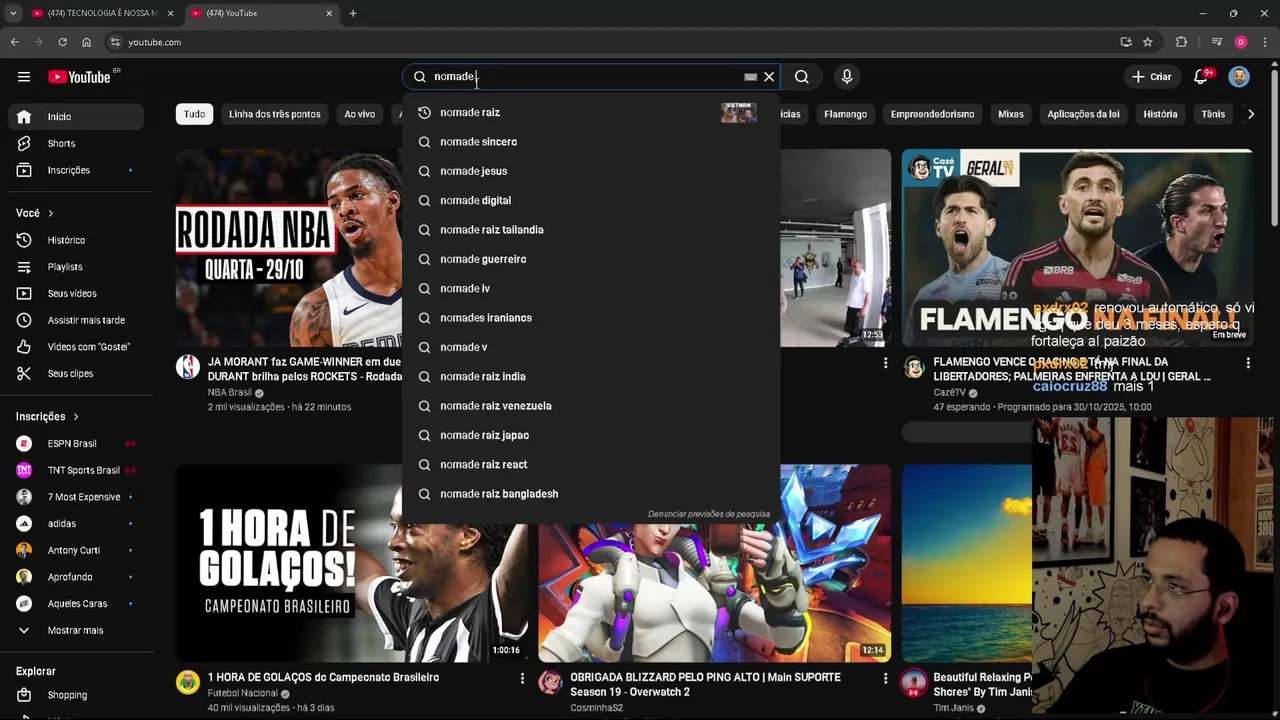Select the Empreendedorismo chip
The width and height of the screenshot is (1280, 720).
tap(932, 114)
